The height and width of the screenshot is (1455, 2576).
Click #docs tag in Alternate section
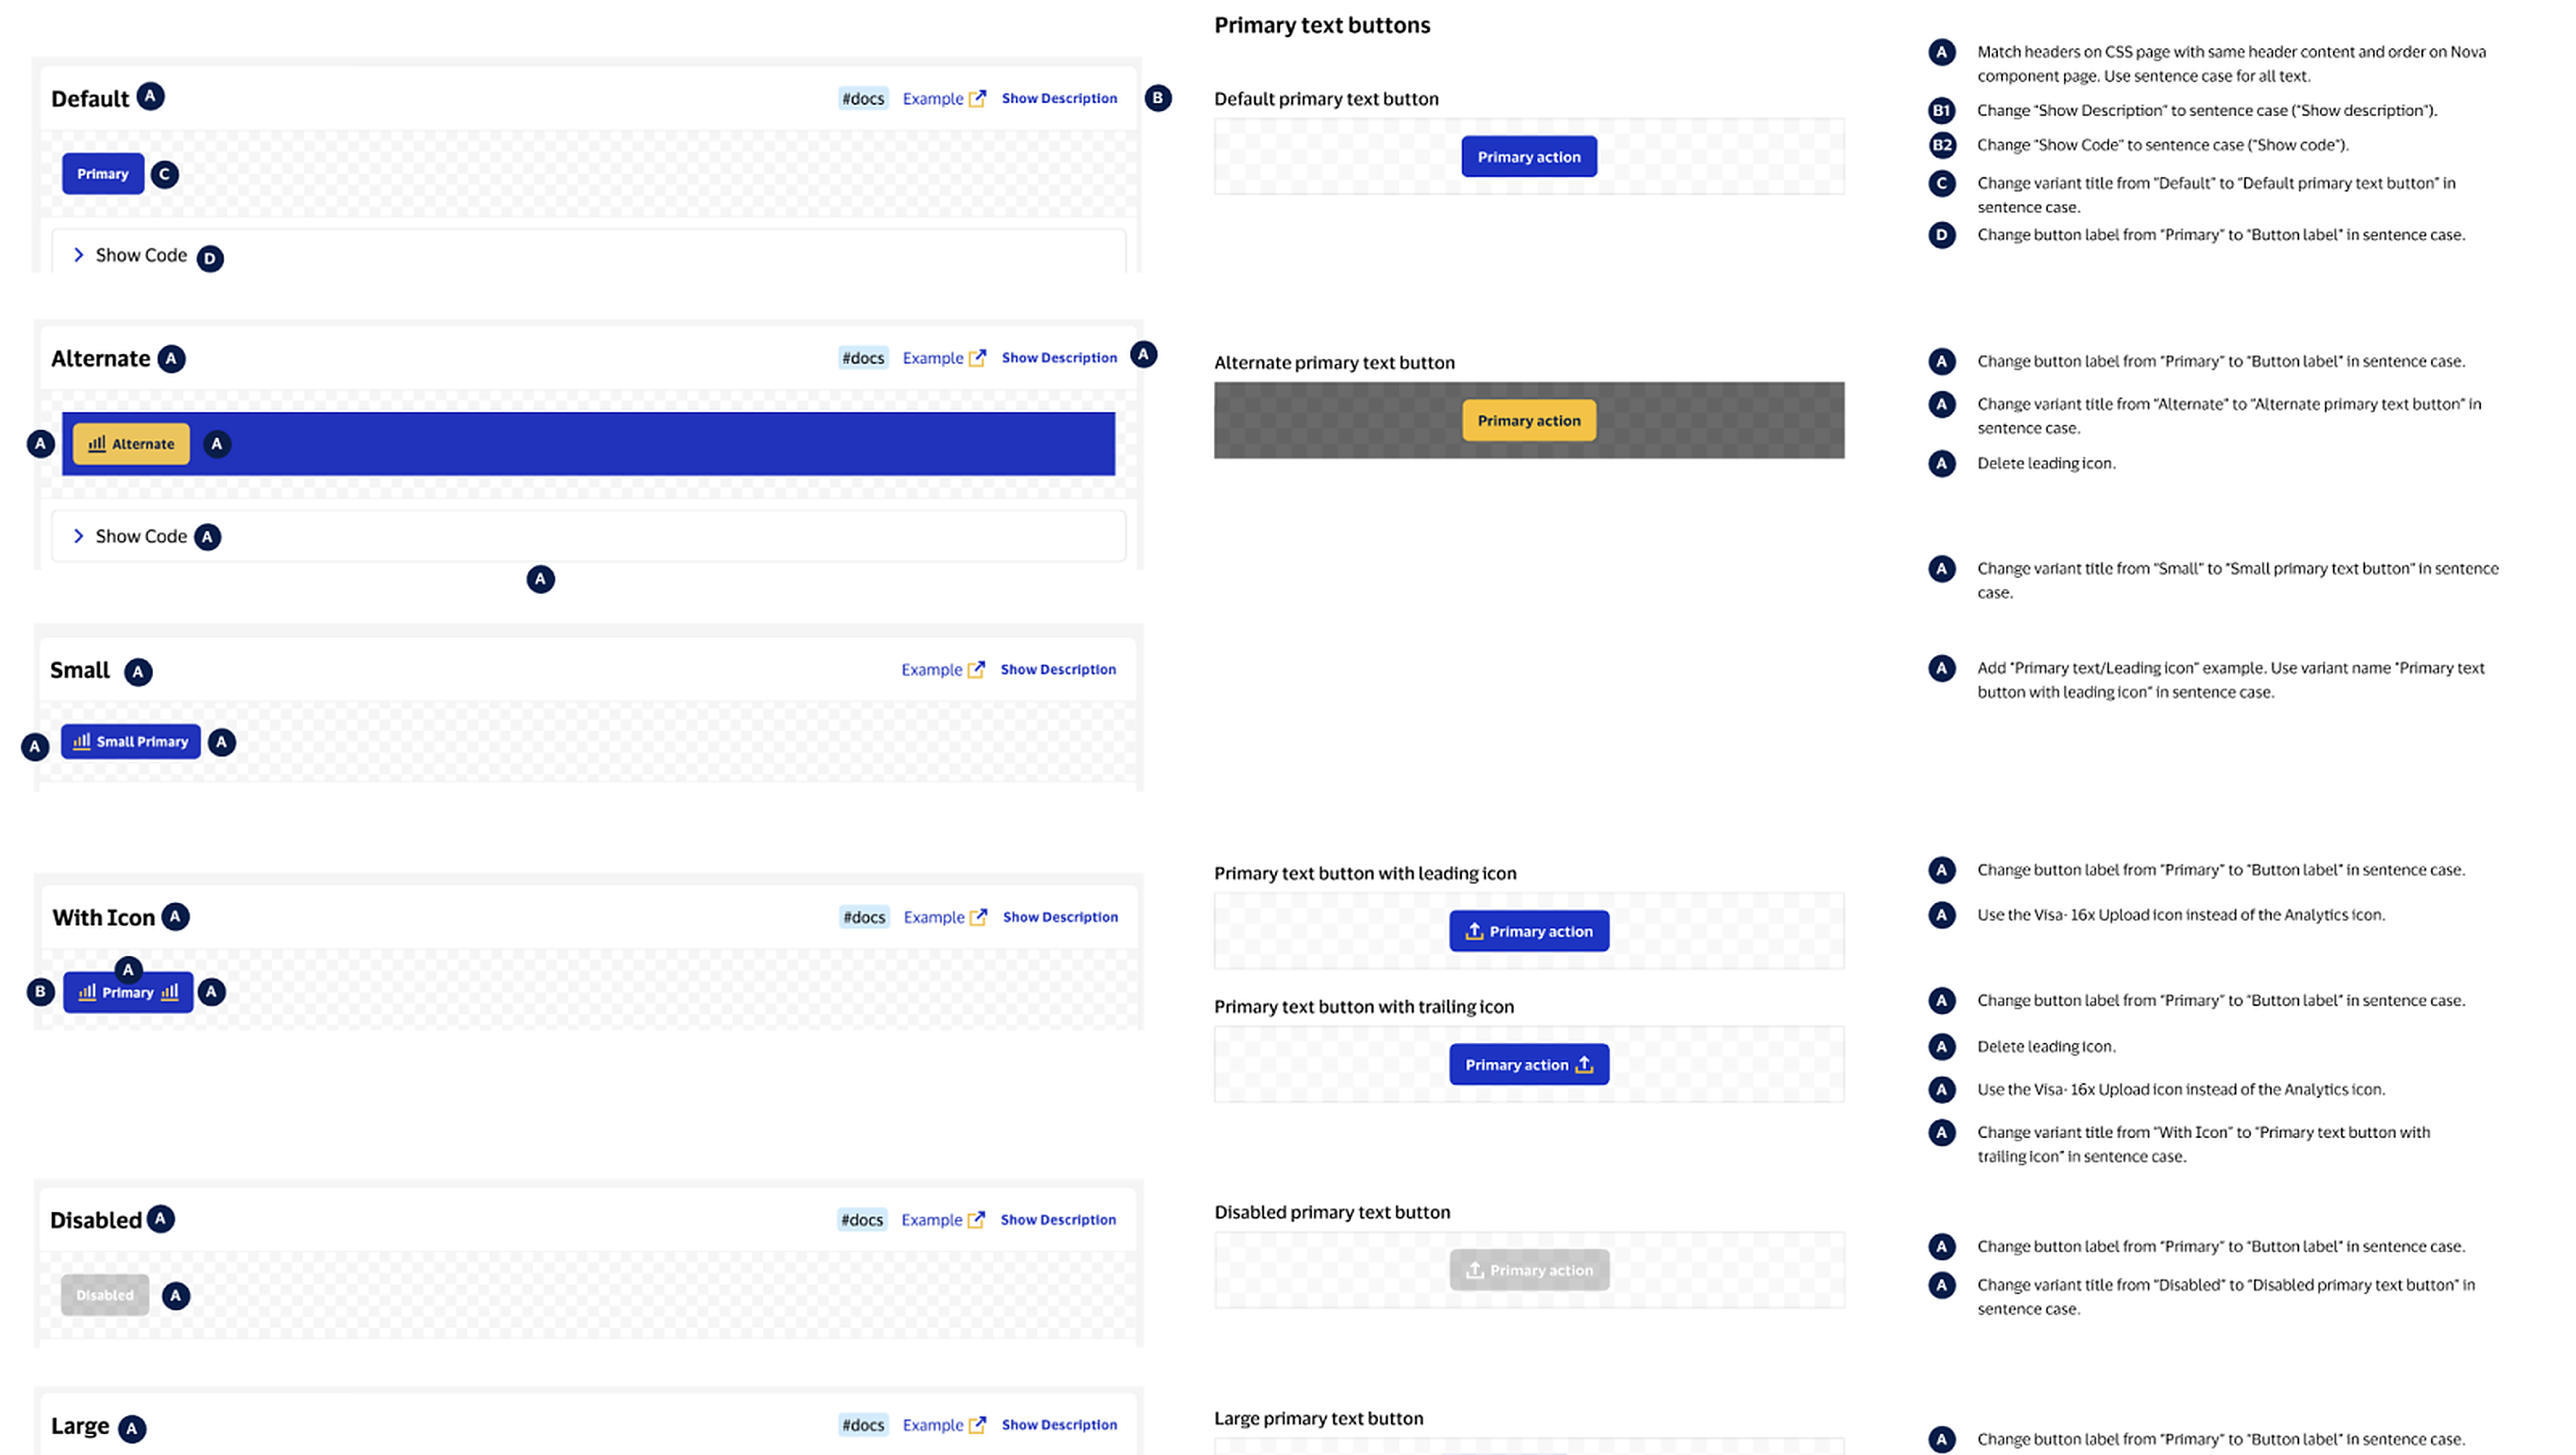point(863,358)
